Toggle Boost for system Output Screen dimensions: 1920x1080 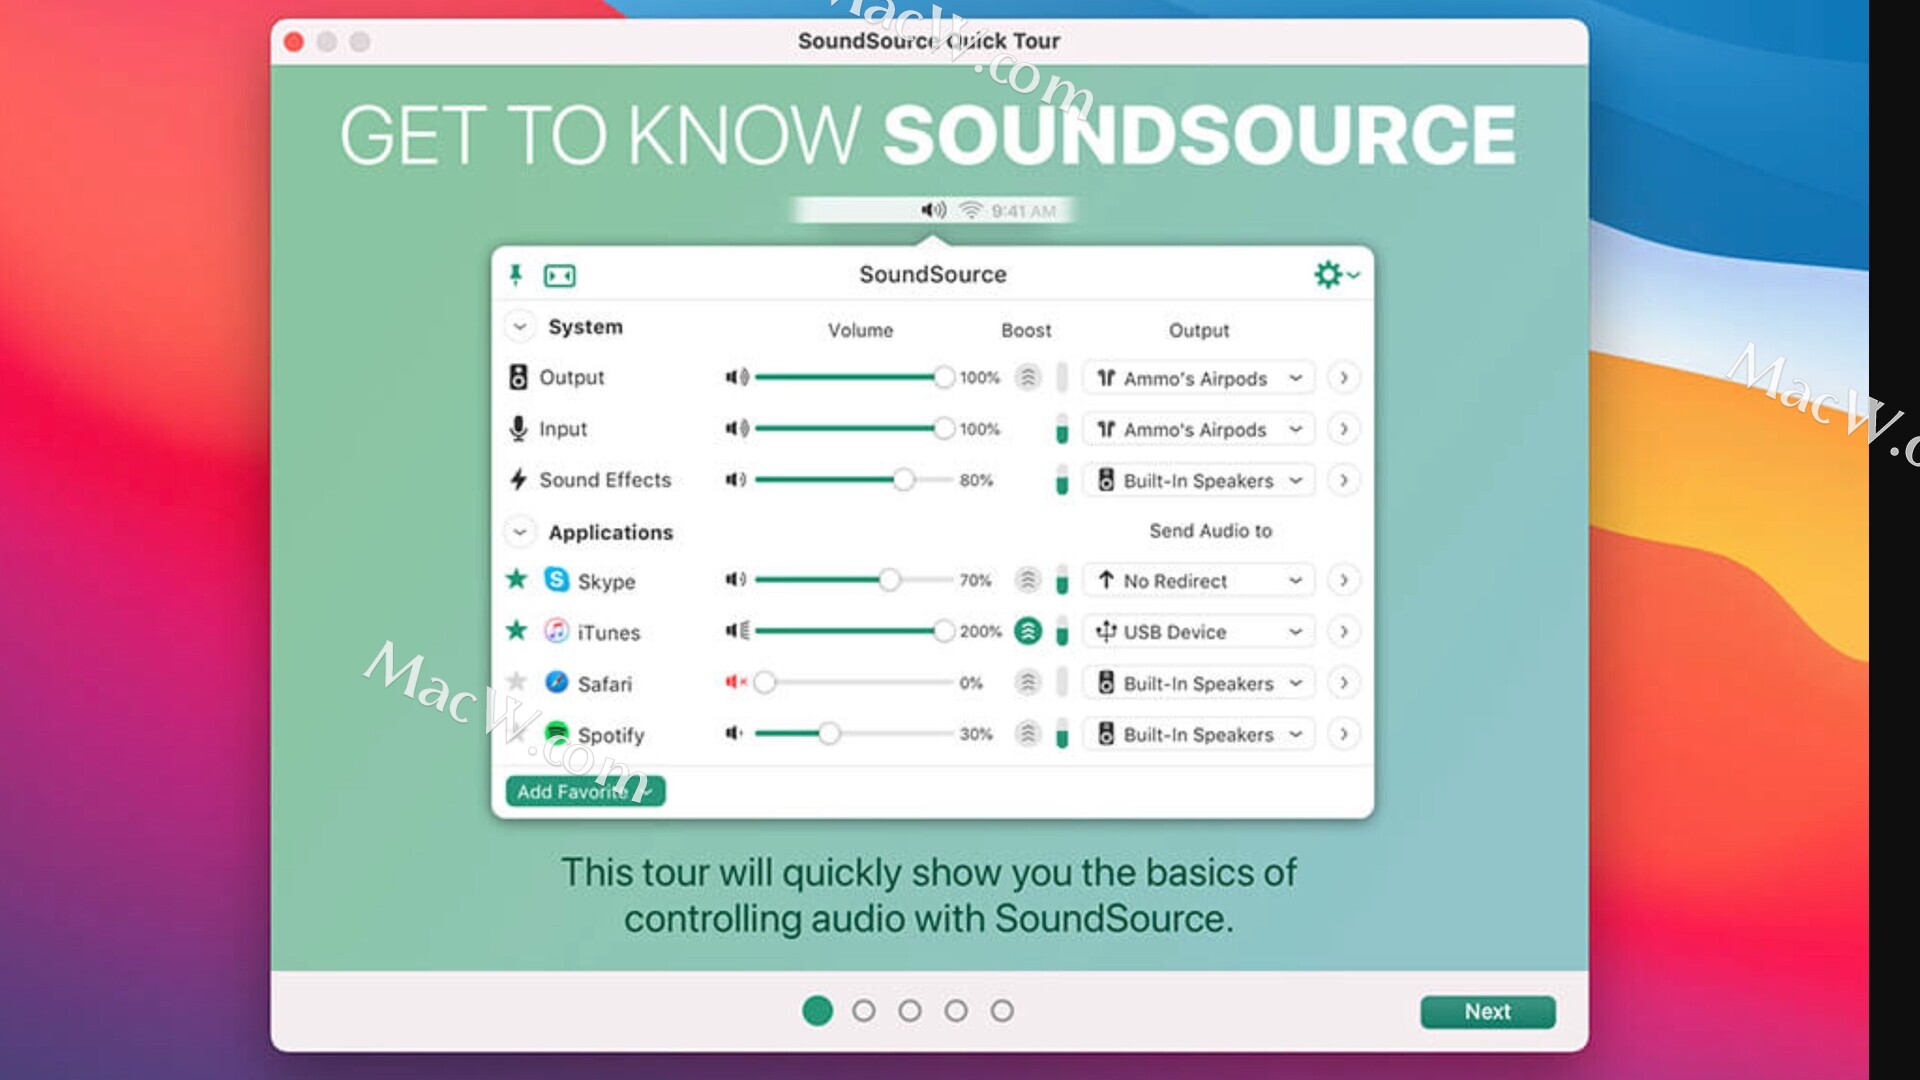(x=1028, y=377)
